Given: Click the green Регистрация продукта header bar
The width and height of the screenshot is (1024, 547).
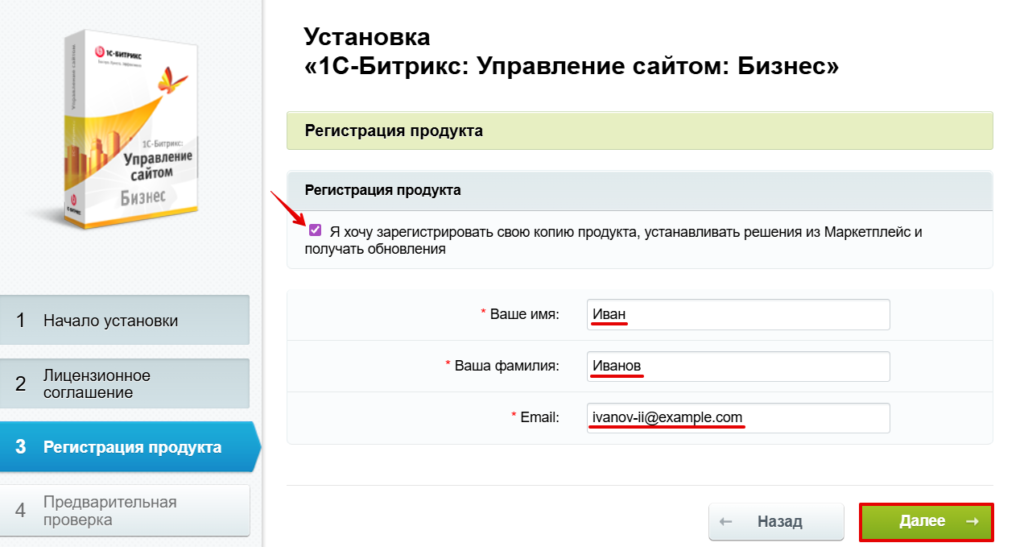Looking at the screenshot, I should 639,131.
